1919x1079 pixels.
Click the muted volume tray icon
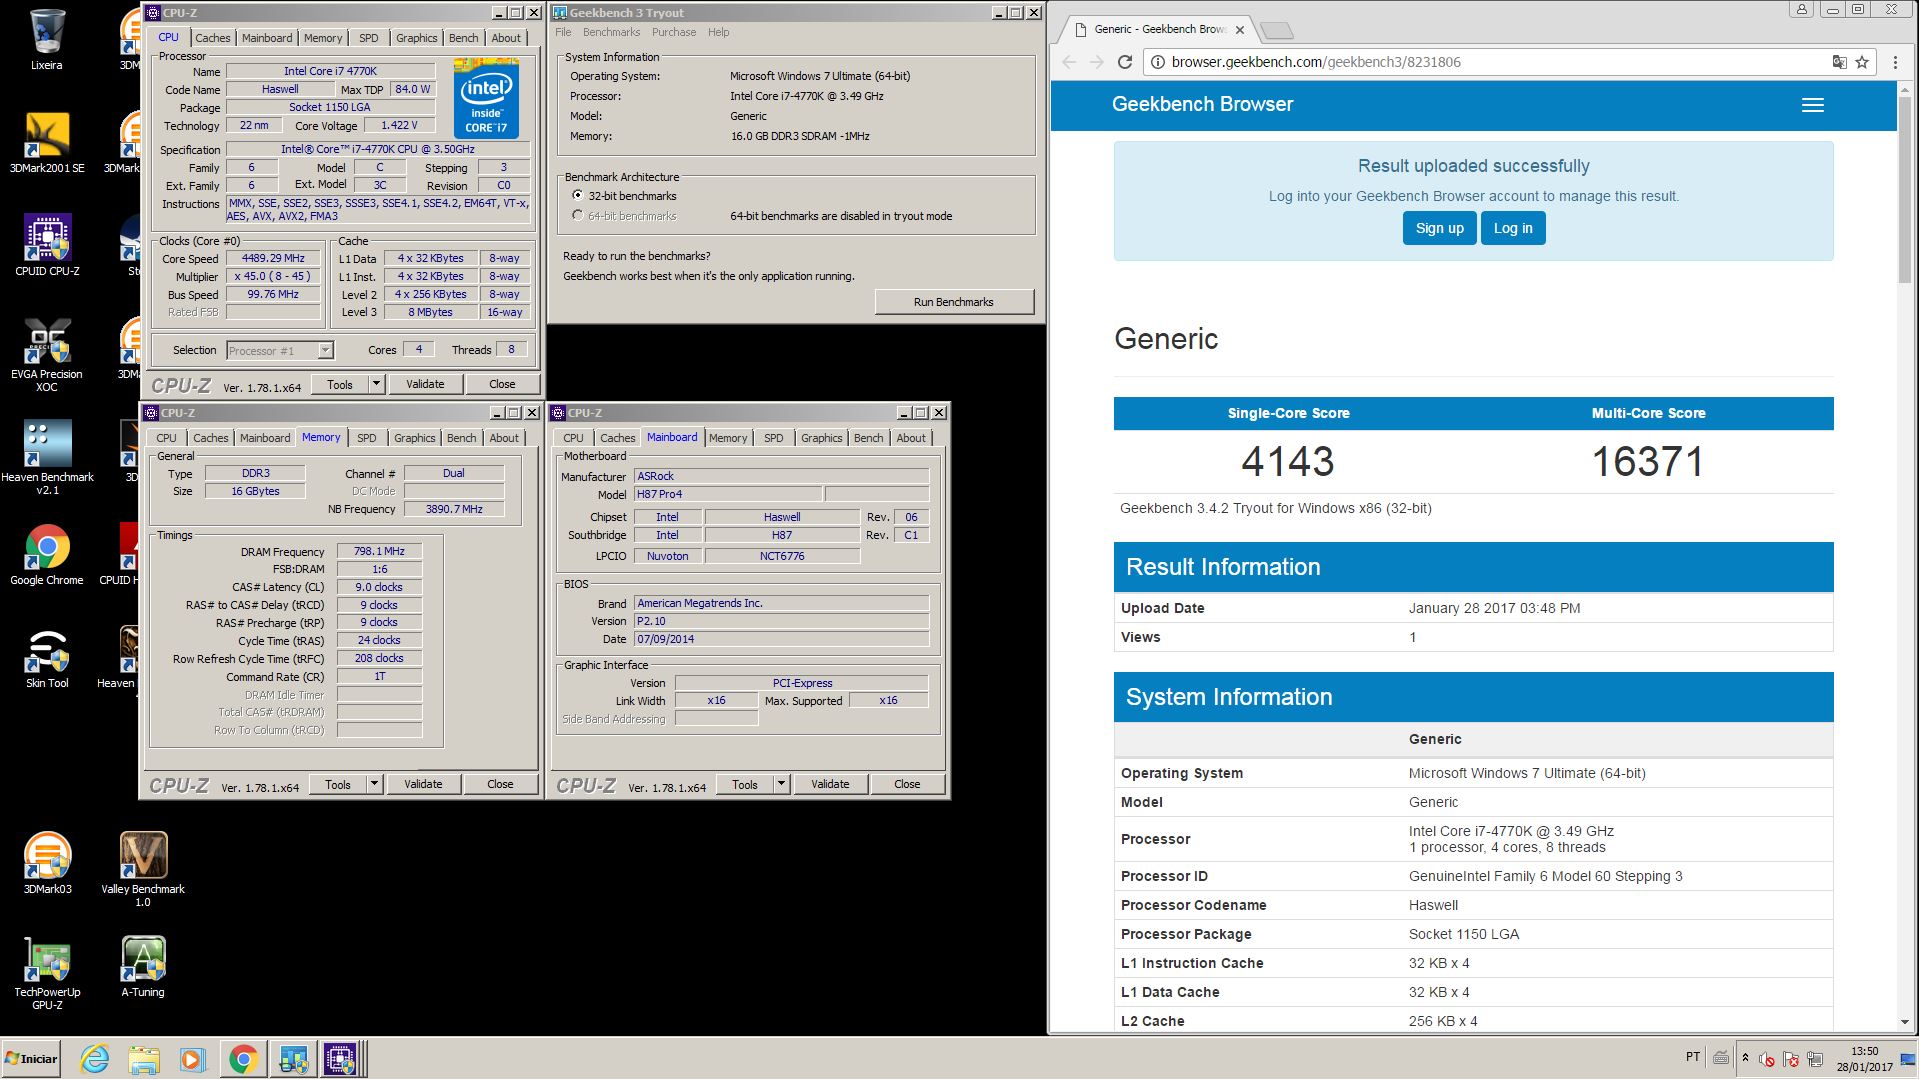[x=1767, y=1058]
